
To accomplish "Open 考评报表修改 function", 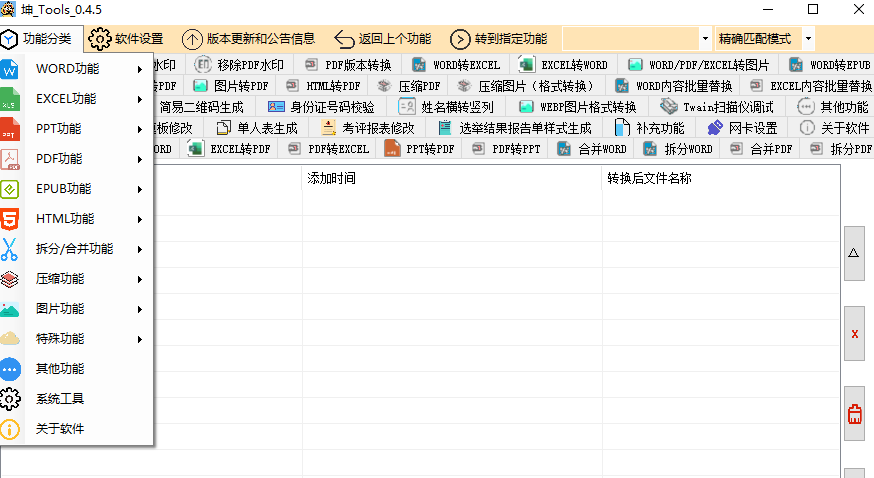I will (368, 128).
